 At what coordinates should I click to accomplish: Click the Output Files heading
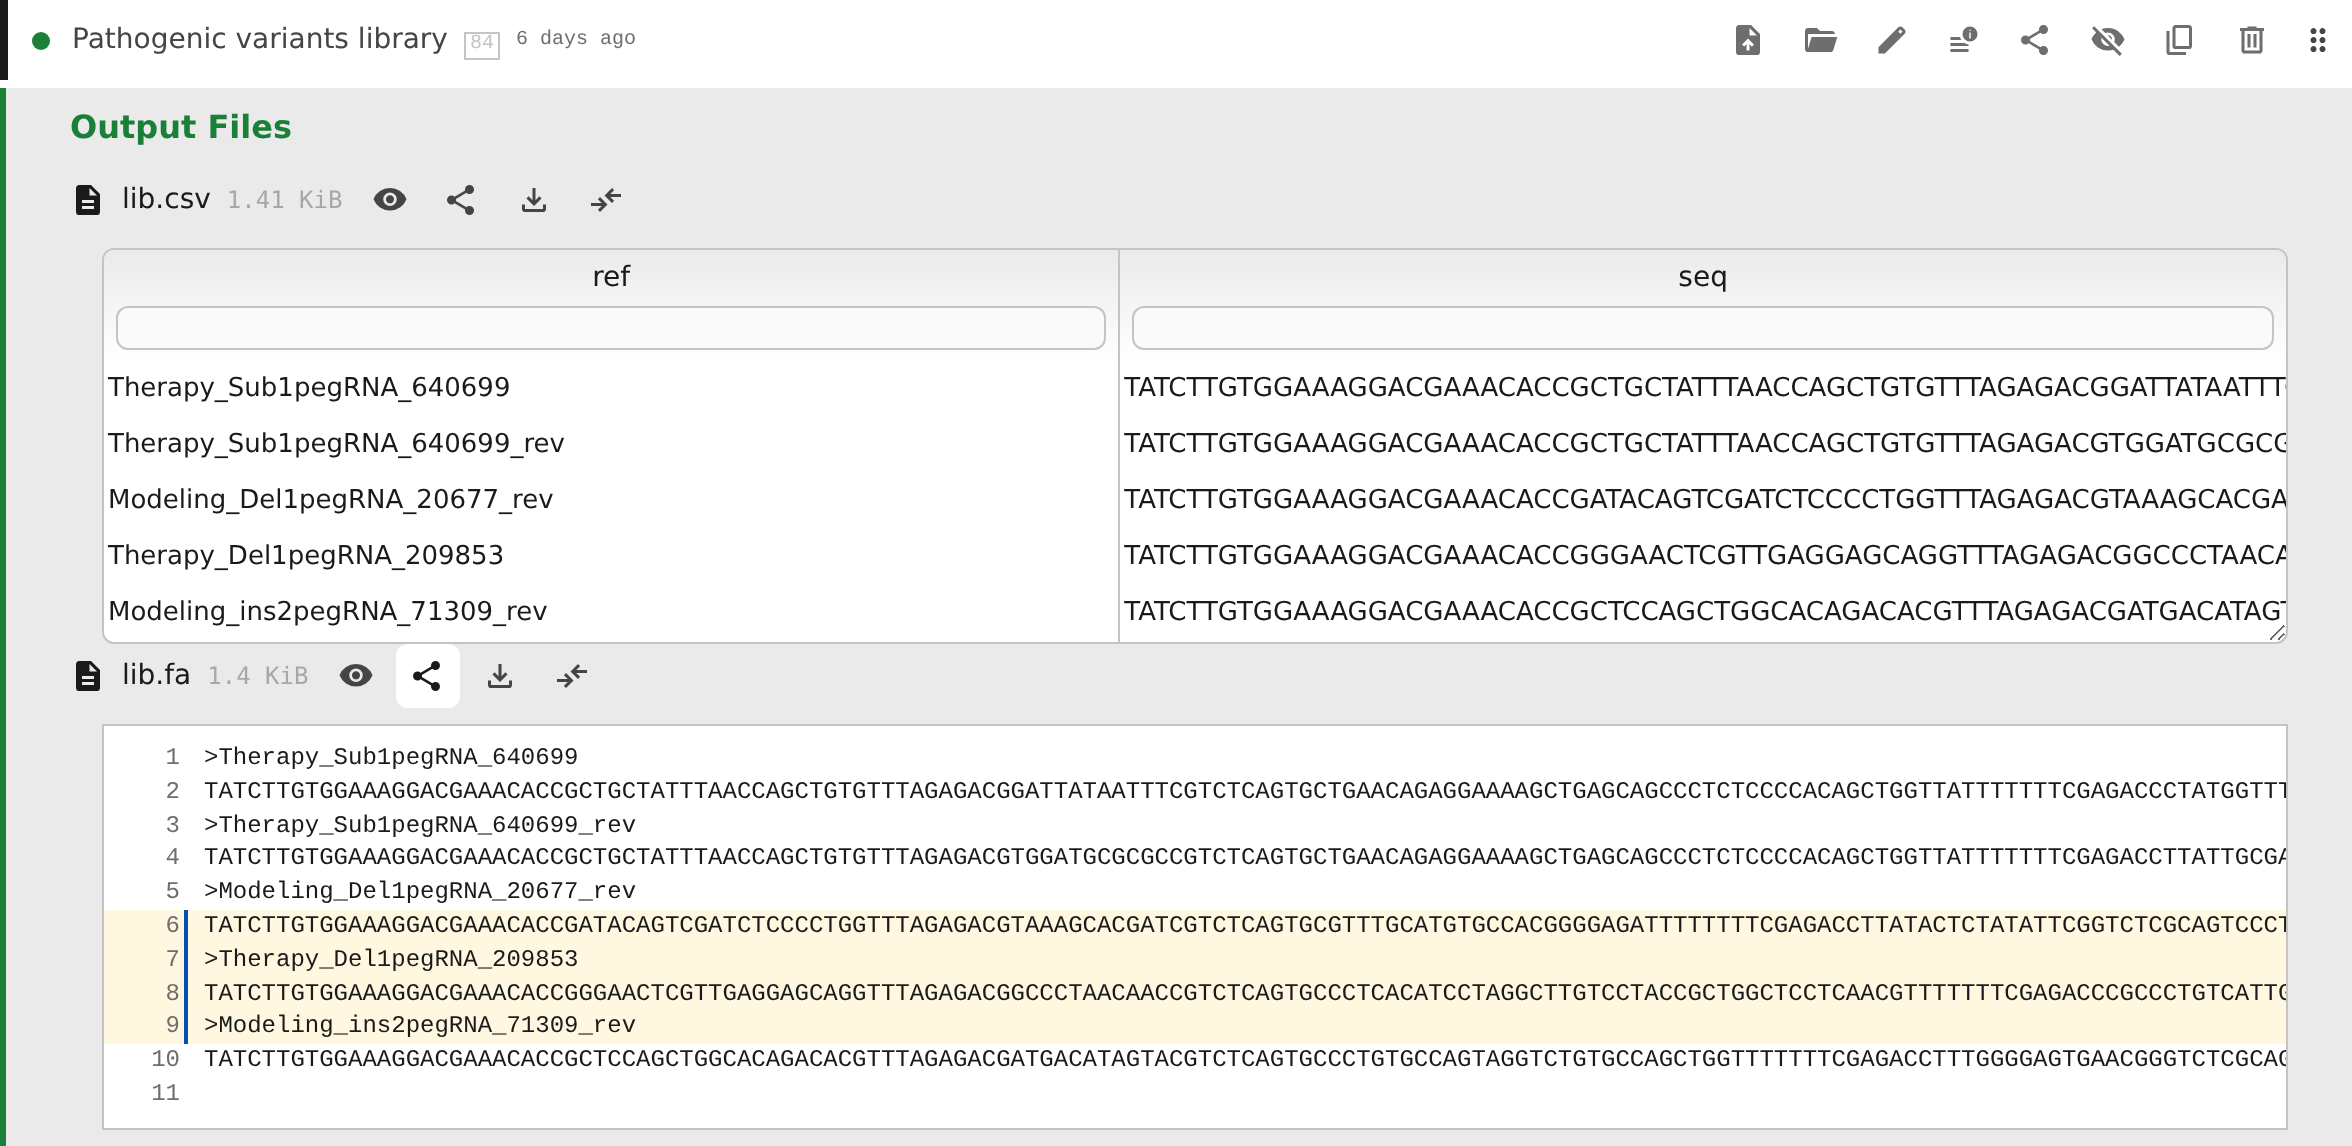click(181, 127)
